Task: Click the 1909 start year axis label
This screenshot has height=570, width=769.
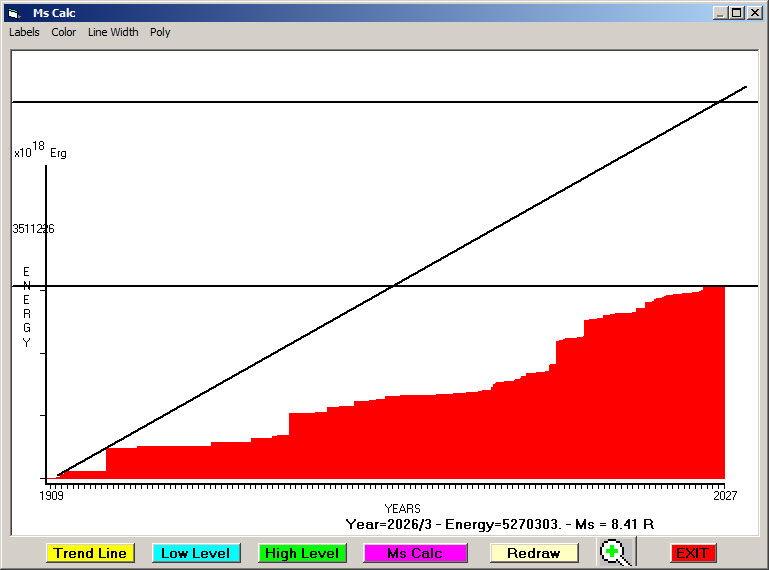Action: coord(51,495)
